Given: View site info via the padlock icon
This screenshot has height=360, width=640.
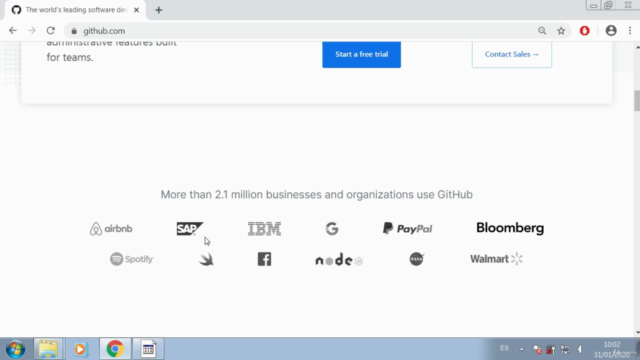Looking at the screenshot, I should tap(74, 31).
